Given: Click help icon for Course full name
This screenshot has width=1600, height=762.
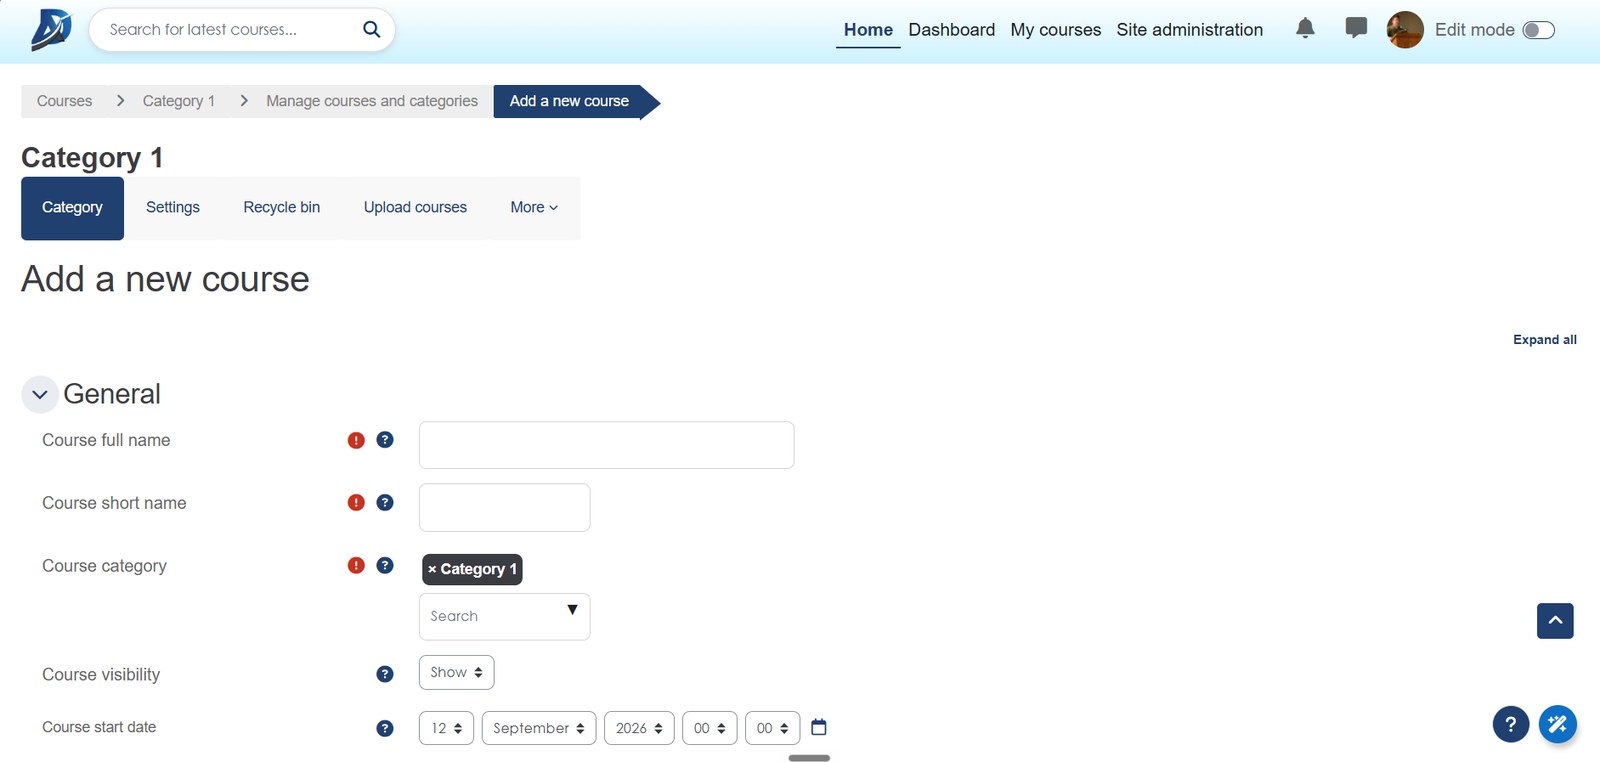Looking at the screenshot, I should pyautogui.click(x=385, y=440).
